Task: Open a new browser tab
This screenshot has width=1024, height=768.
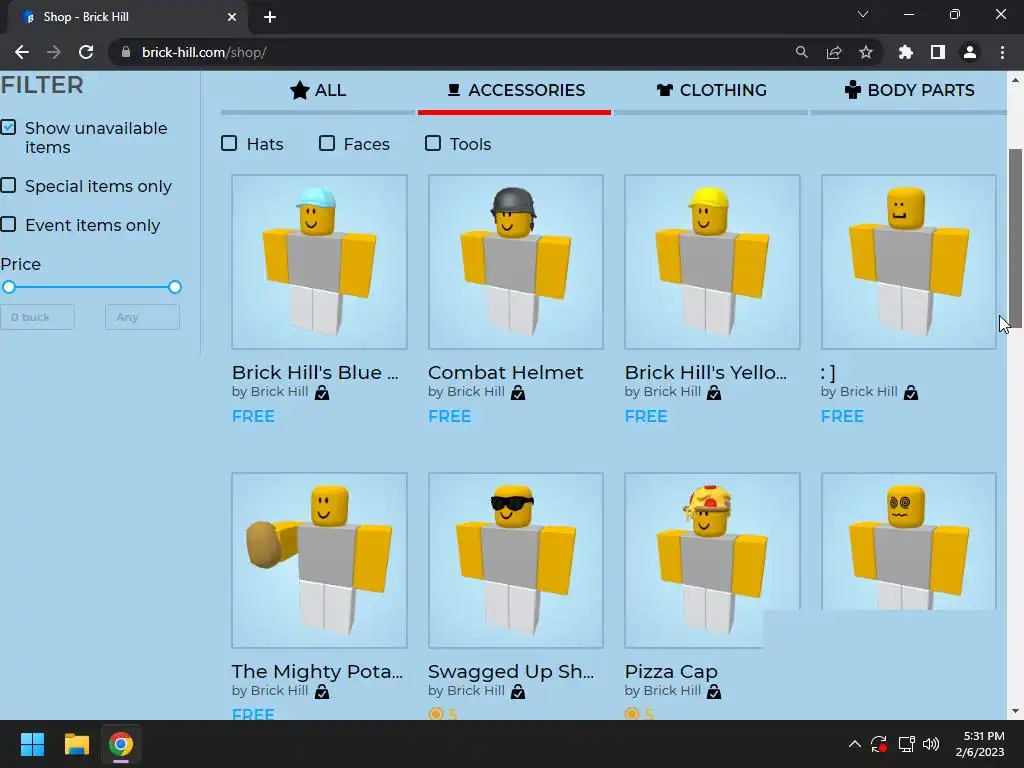Action: (270, 17)
